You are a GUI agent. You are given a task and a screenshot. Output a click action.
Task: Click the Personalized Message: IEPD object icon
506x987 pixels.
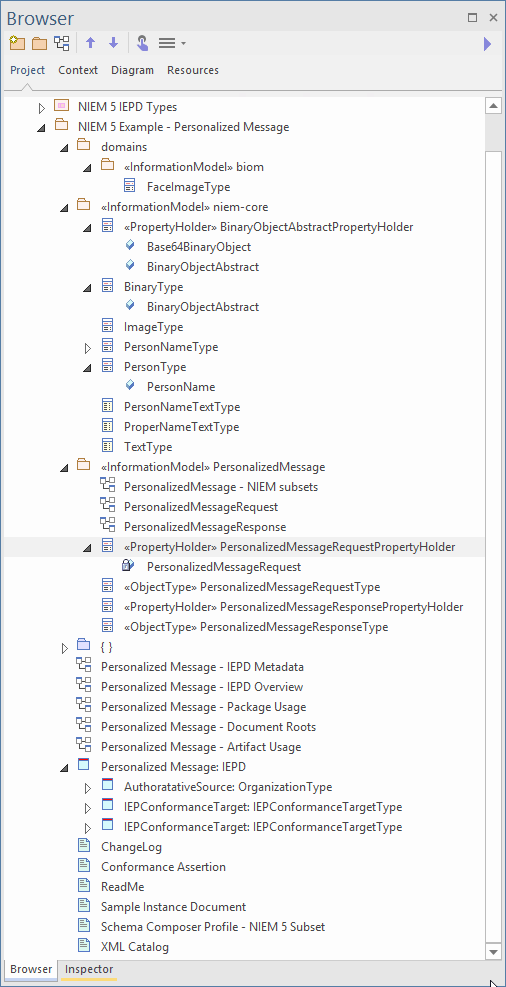pos(84,766)
